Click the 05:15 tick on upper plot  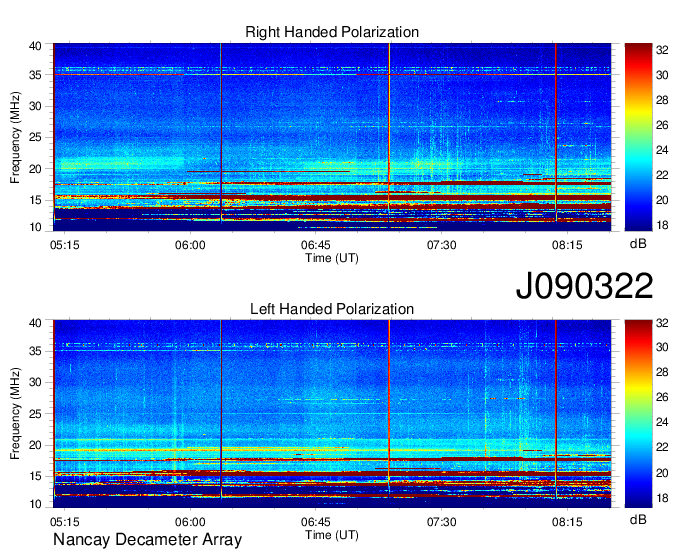(x=65, y=245)
